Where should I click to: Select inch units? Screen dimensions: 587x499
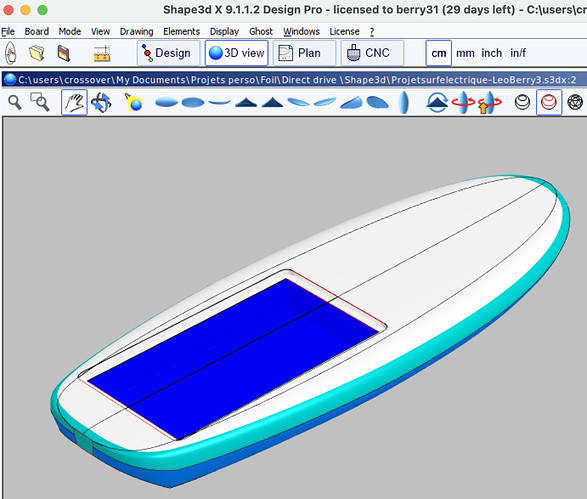click(x=492, y=53)
